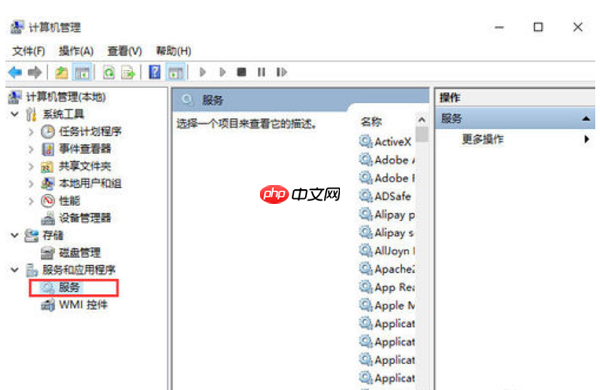The image size is (600, 390).
Task: Select 任务计划程序 in the tree
Action: 90,132
